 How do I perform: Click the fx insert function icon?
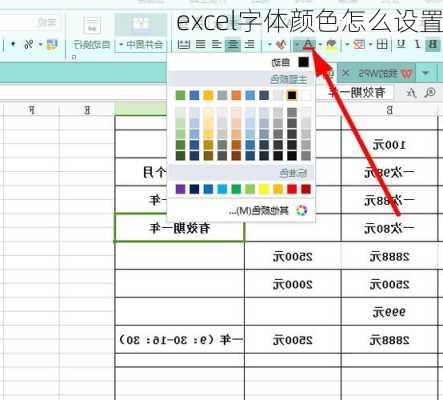point(412,93)
